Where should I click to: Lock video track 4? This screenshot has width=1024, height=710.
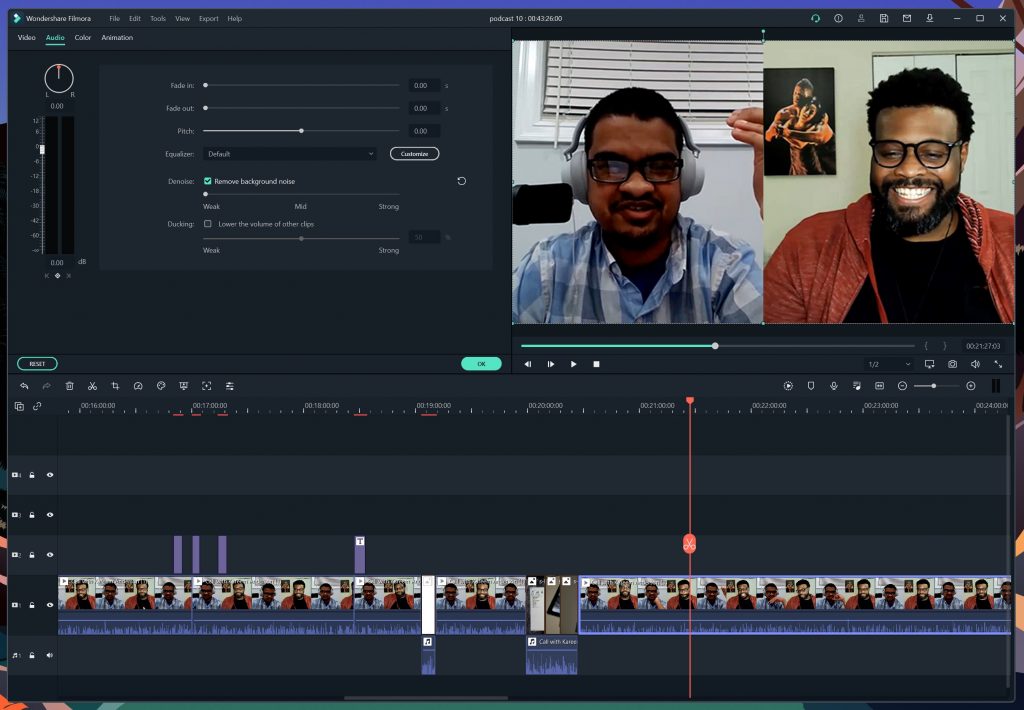pos(32,475)
